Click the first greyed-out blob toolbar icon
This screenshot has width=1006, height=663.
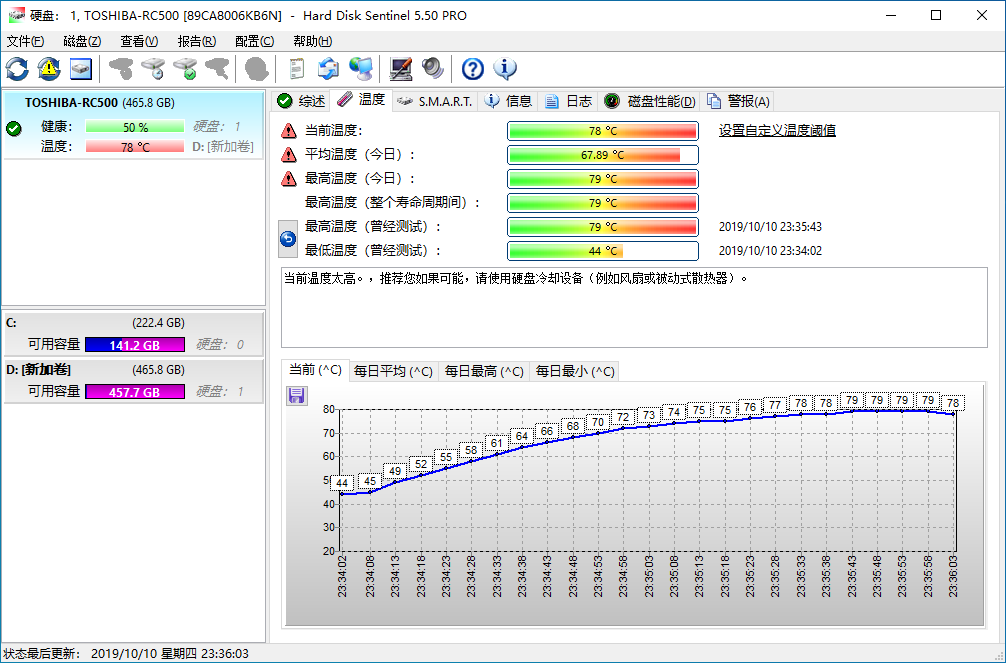[x=121, y=69]
